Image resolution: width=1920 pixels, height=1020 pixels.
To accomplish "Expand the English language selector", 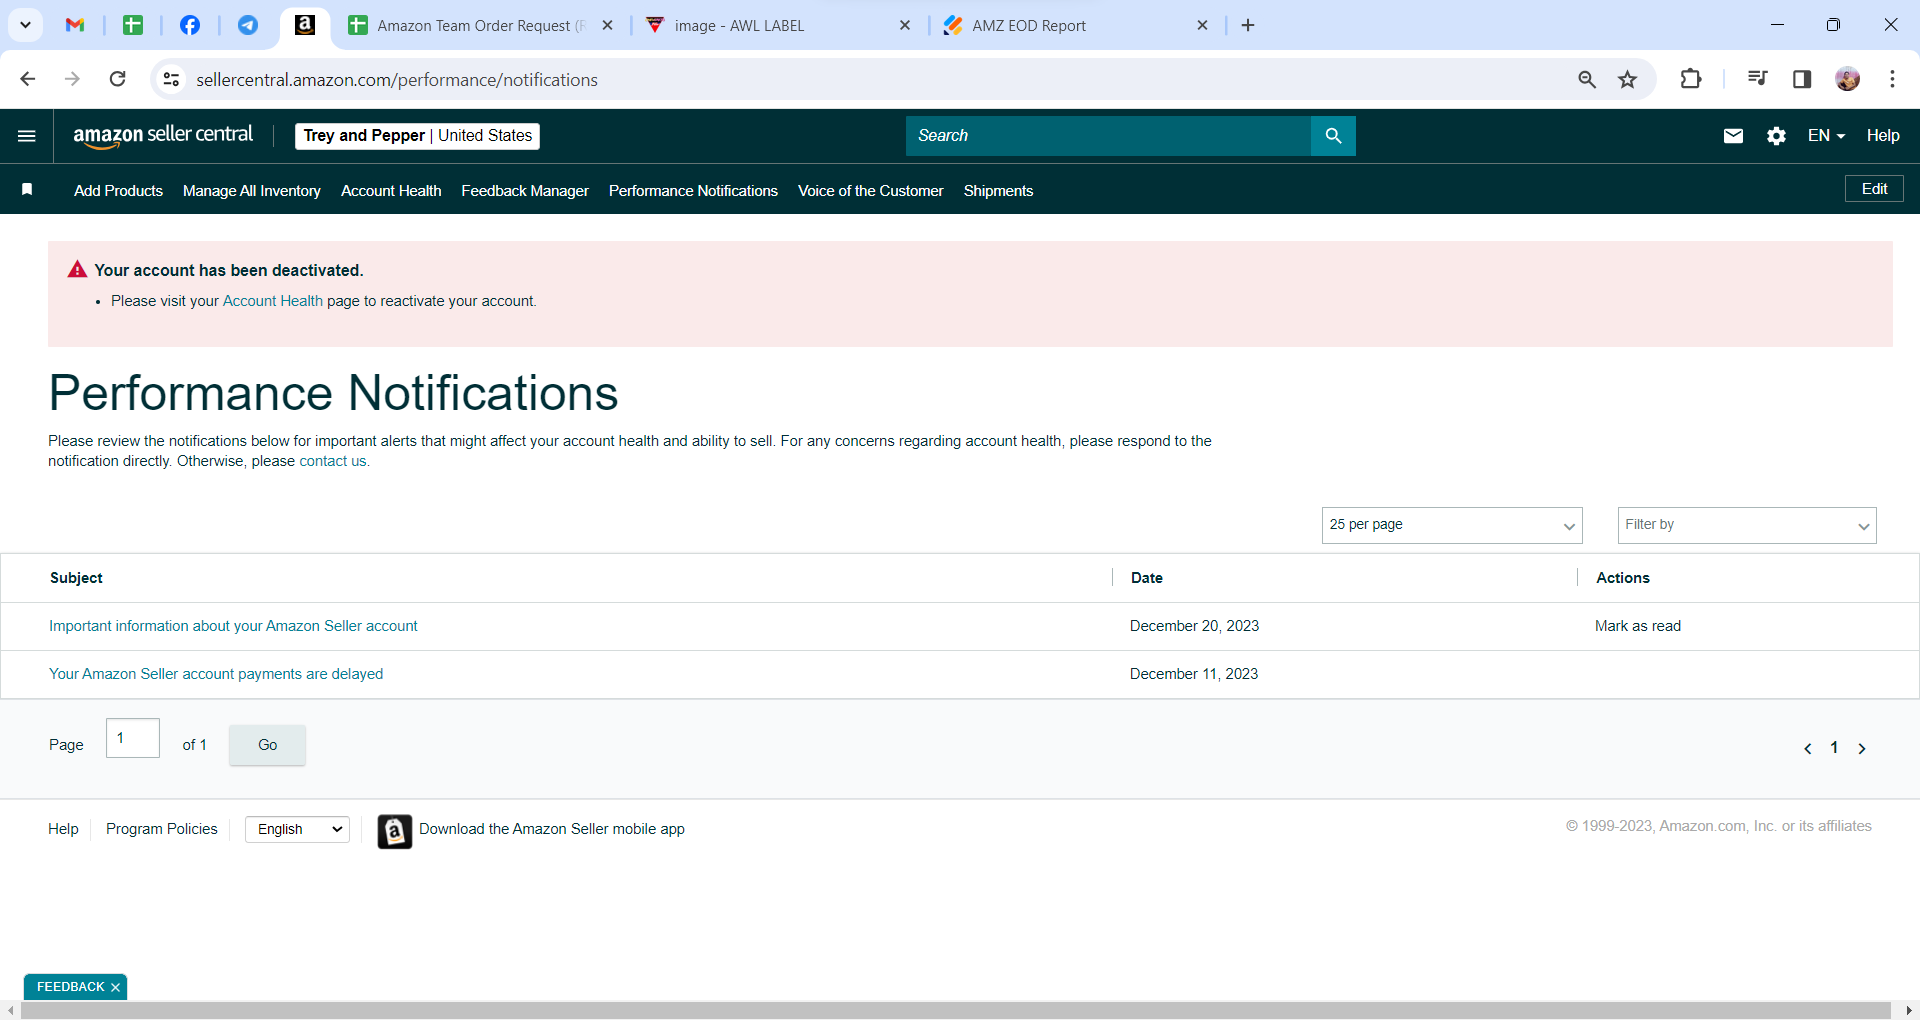I will tap(297, 829).
